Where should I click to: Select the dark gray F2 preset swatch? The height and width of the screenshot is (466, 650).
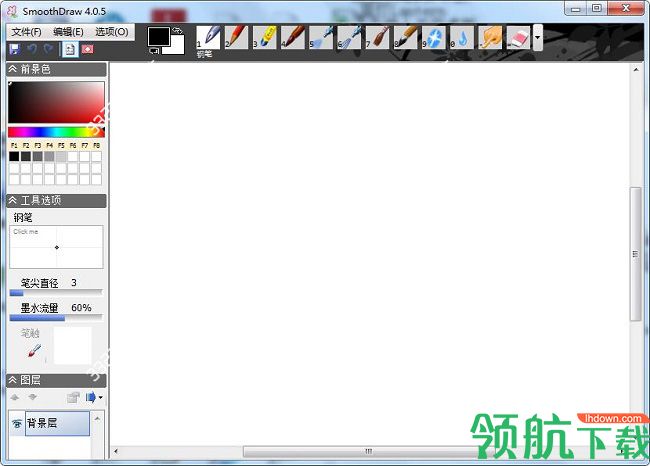(x=26, y=156)
